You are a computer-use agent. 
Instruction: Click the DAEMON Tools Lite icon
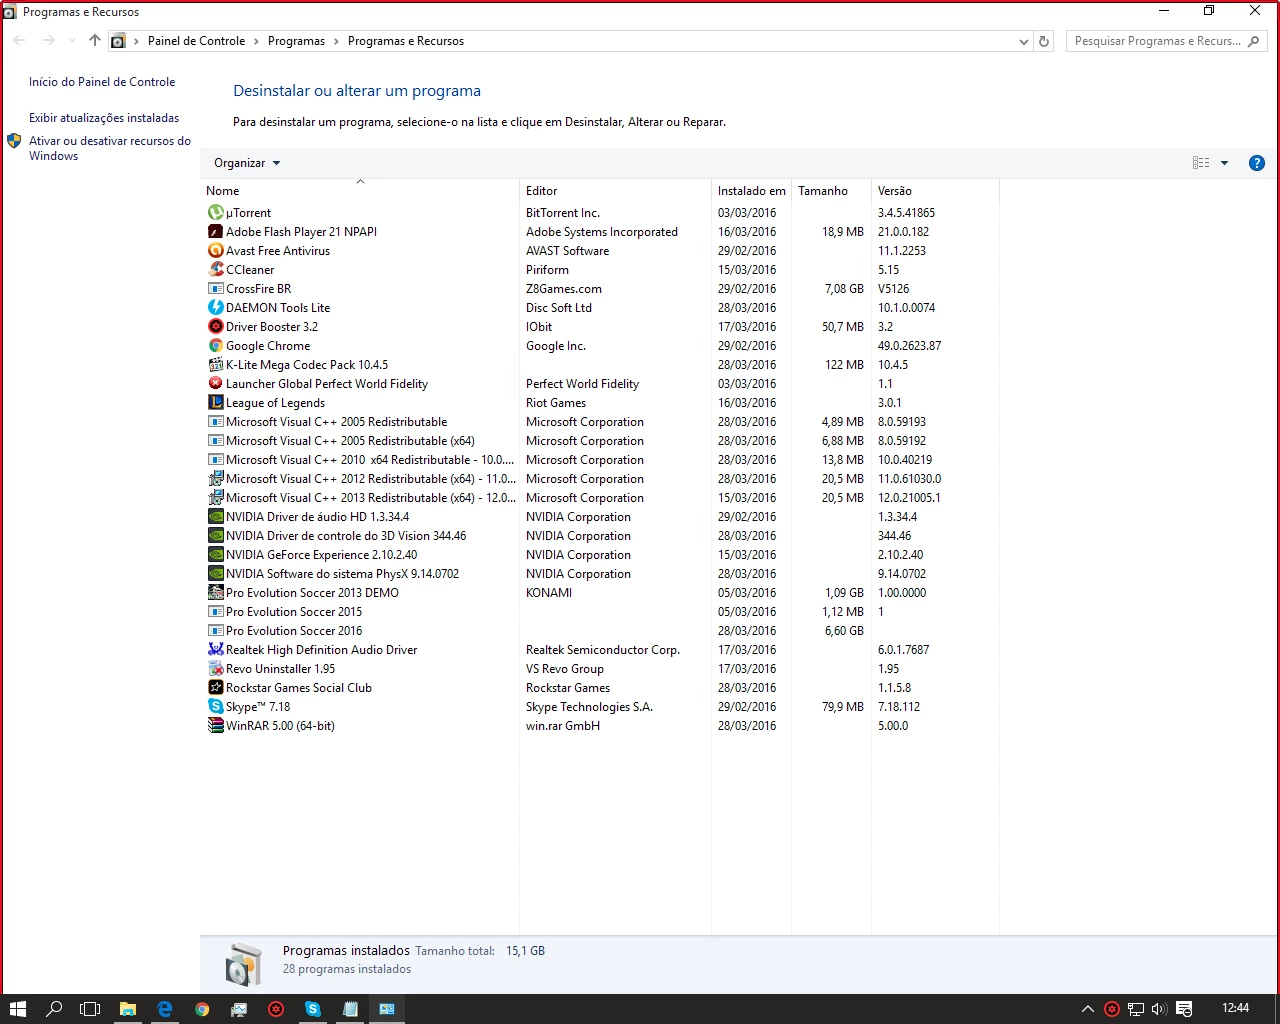[x=215, y=308]
